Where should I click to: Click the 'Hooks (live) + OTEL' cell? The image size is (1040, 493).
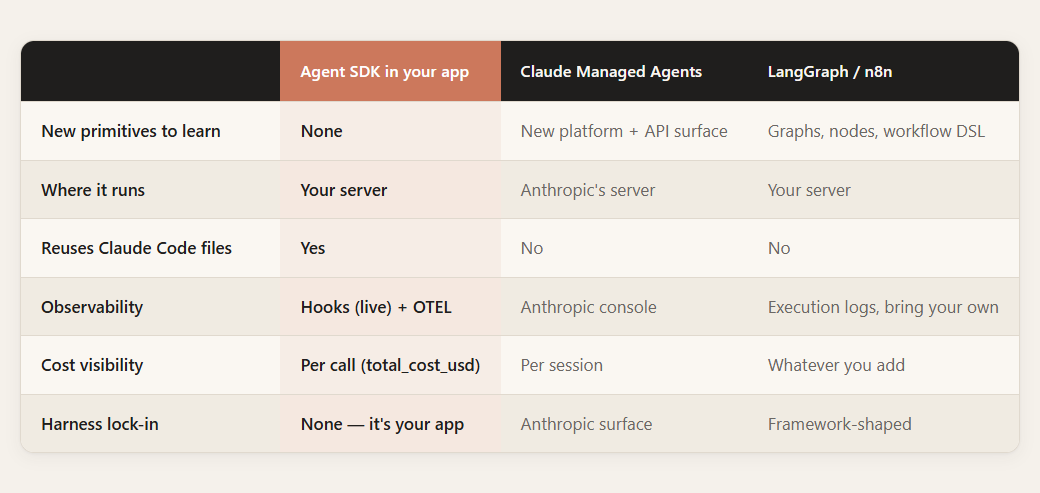click(376, 307)
